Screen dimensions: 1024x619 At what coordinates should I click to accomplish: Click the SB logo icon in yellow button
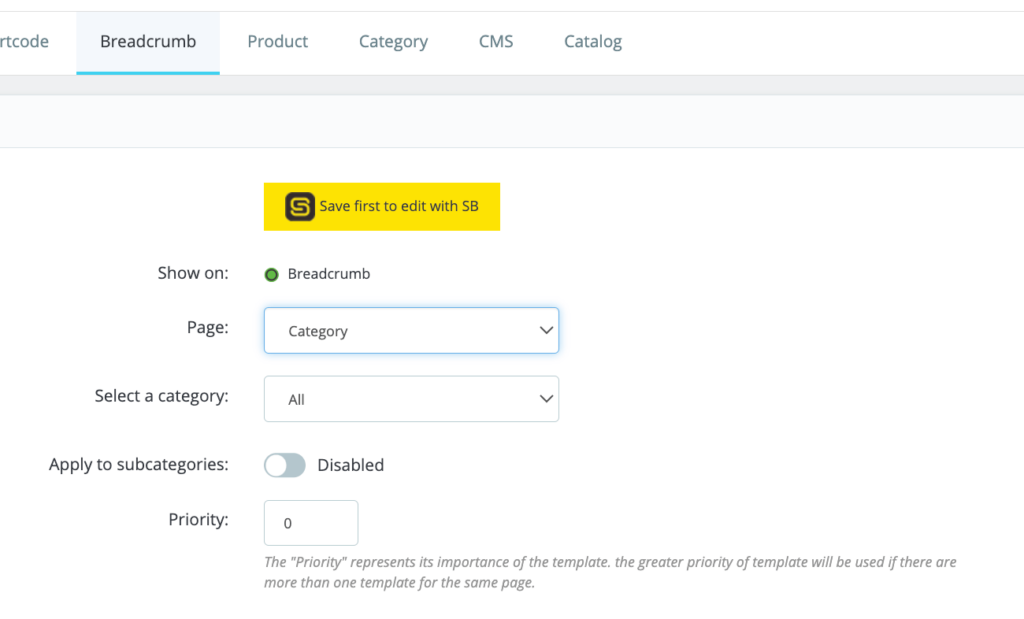300,207
